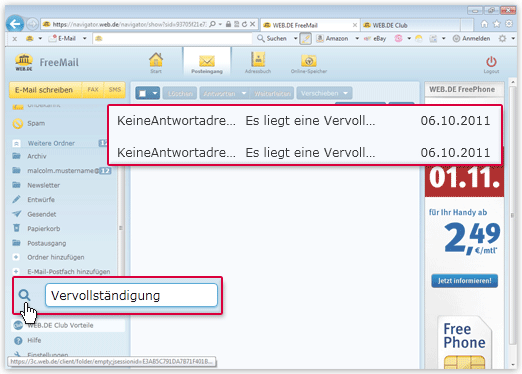Close the WEB.DE toolbar with X
This screenshot has width=522, height=374.
coord(15,39)
